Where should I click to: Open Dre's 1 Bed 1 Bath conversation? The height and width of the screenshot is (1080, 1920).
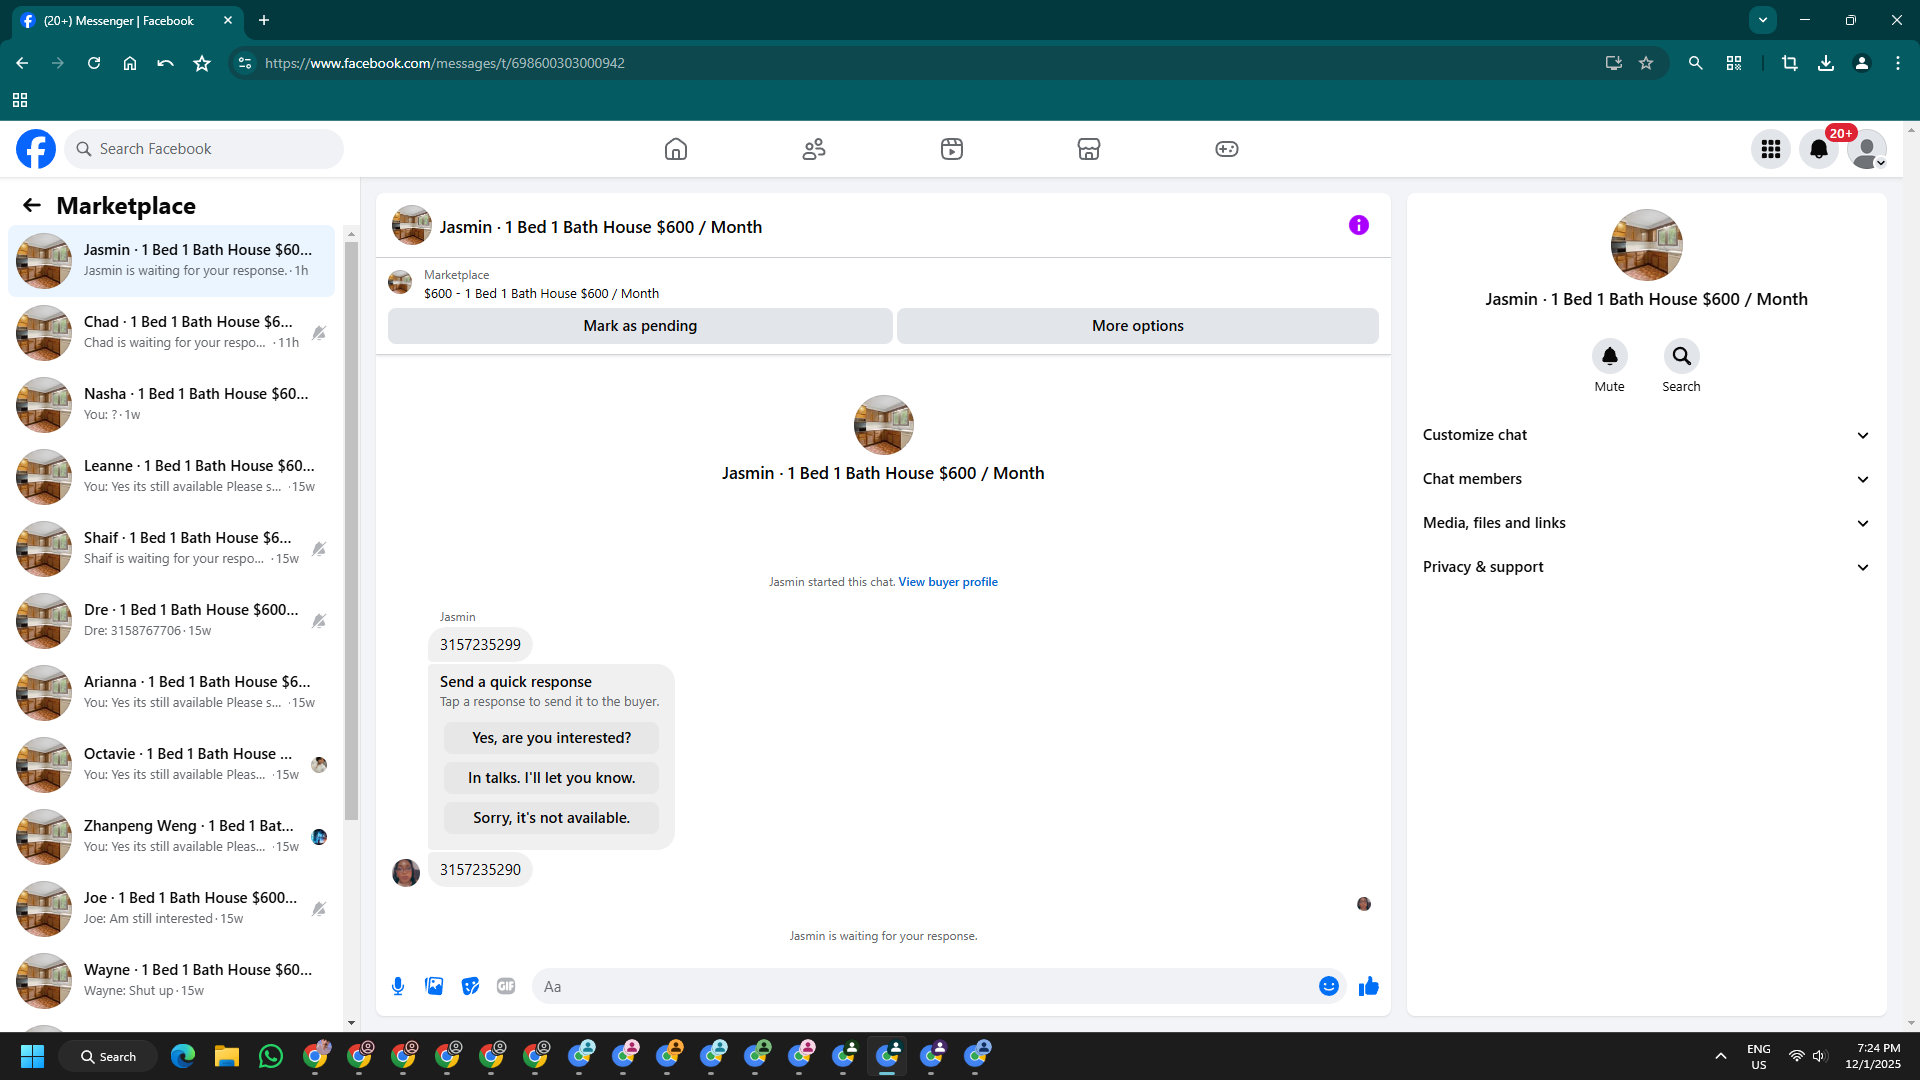click(x=172, y=621)
